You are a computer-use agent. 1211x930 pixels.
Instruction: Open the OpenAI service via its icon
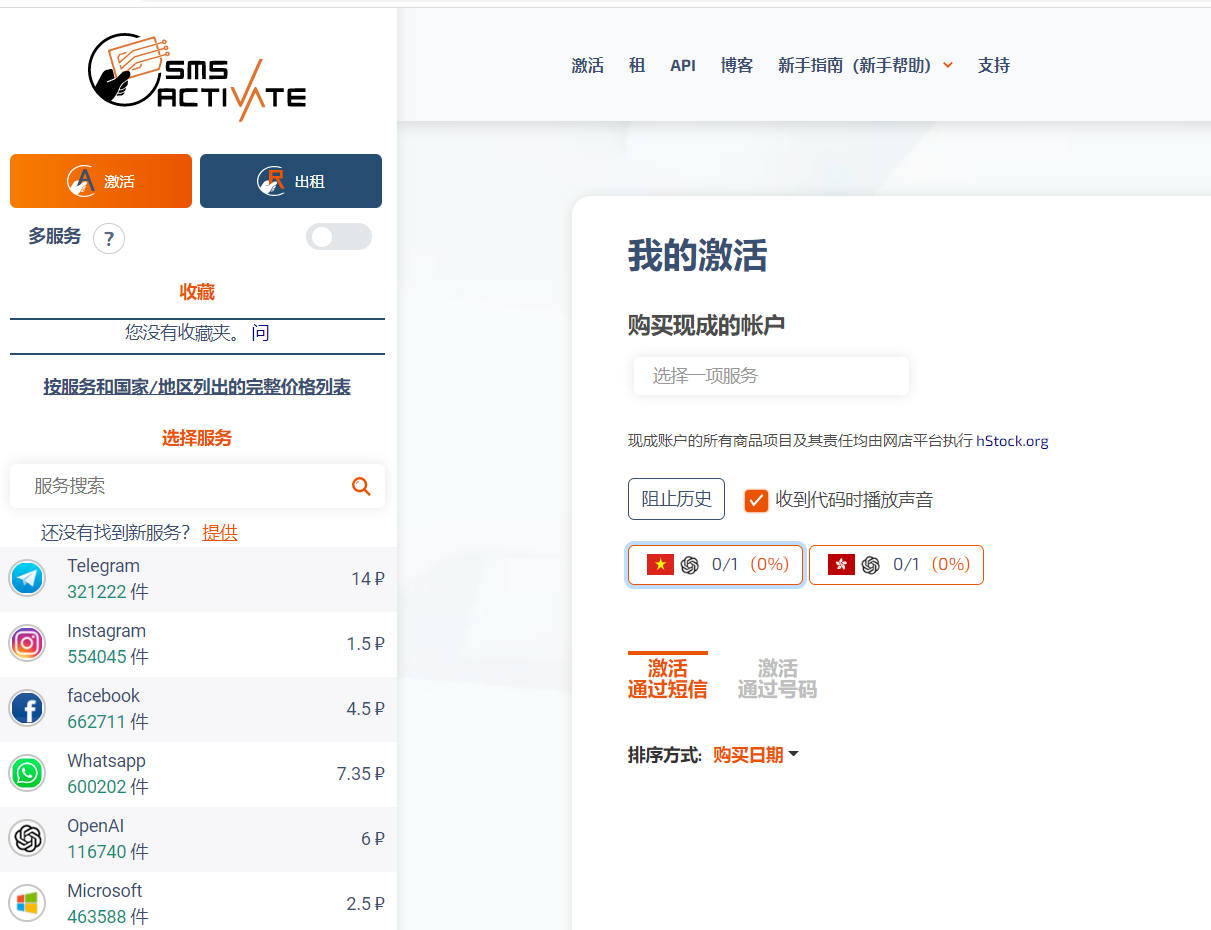[x=27, y=838]
